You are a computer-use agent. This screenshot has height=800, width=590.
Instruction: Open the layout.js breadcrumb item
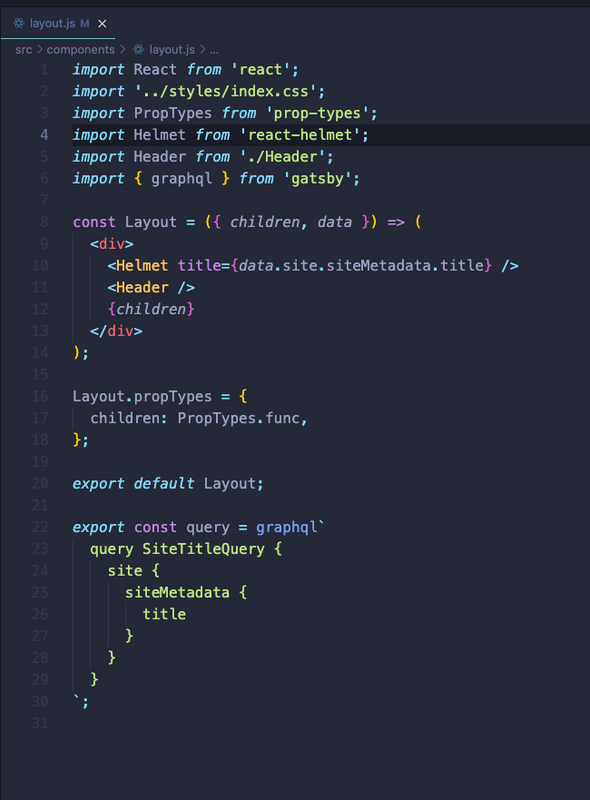[172, 49]
